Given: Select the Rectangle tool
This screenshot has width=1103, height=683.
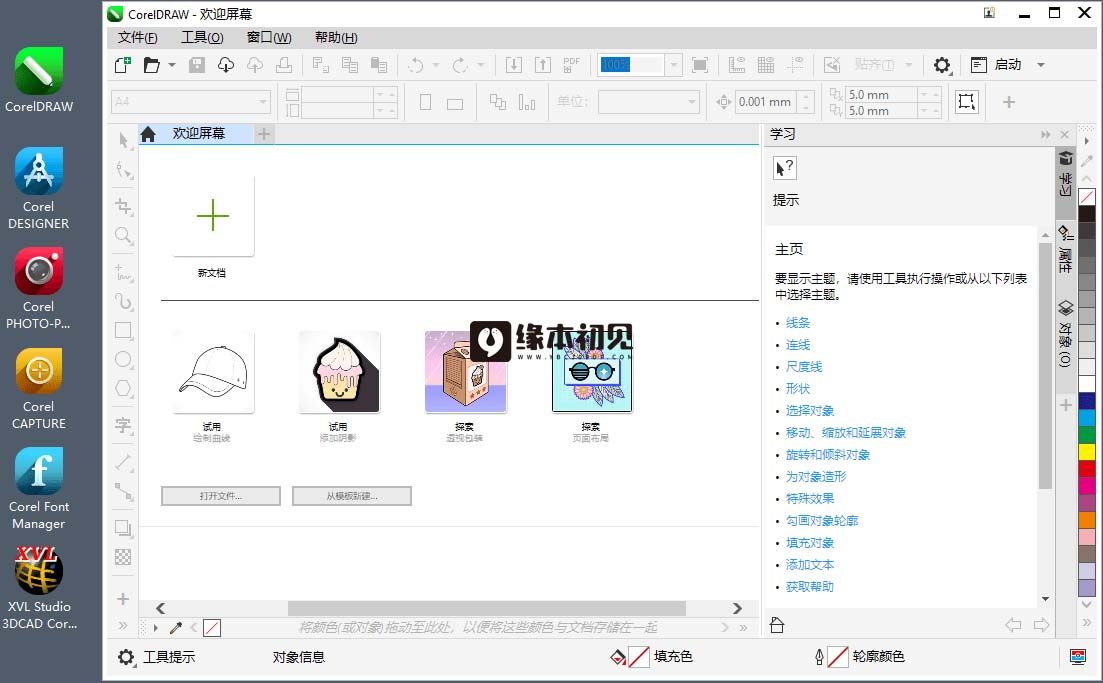Looking at the screenshot, I should tap(124, 331).
